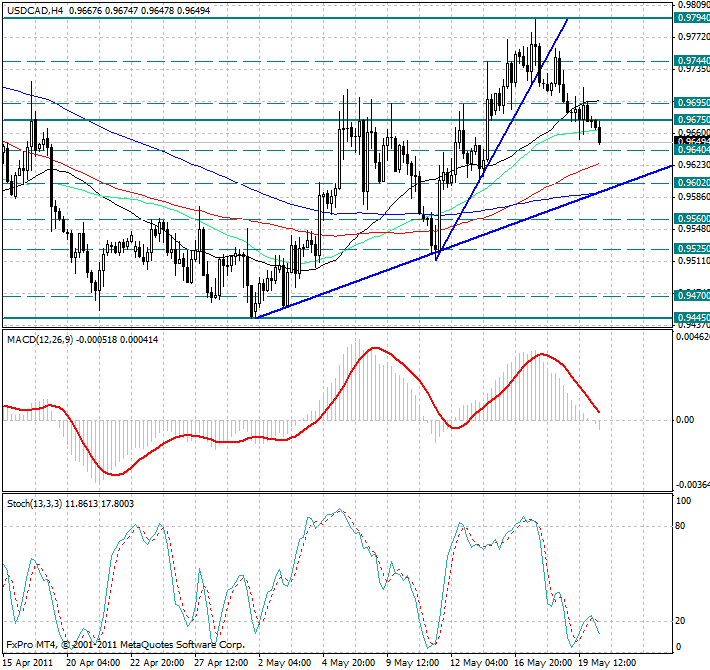Click the Stoch(13,3,3) indicator label

pos(34,503)
